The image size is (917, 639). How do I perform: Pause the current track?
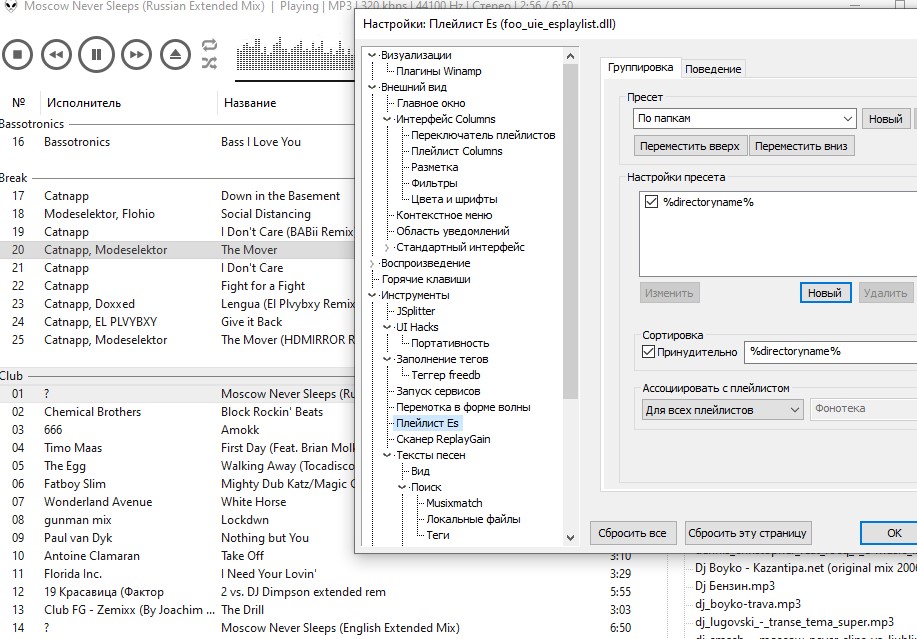point(96,54)
